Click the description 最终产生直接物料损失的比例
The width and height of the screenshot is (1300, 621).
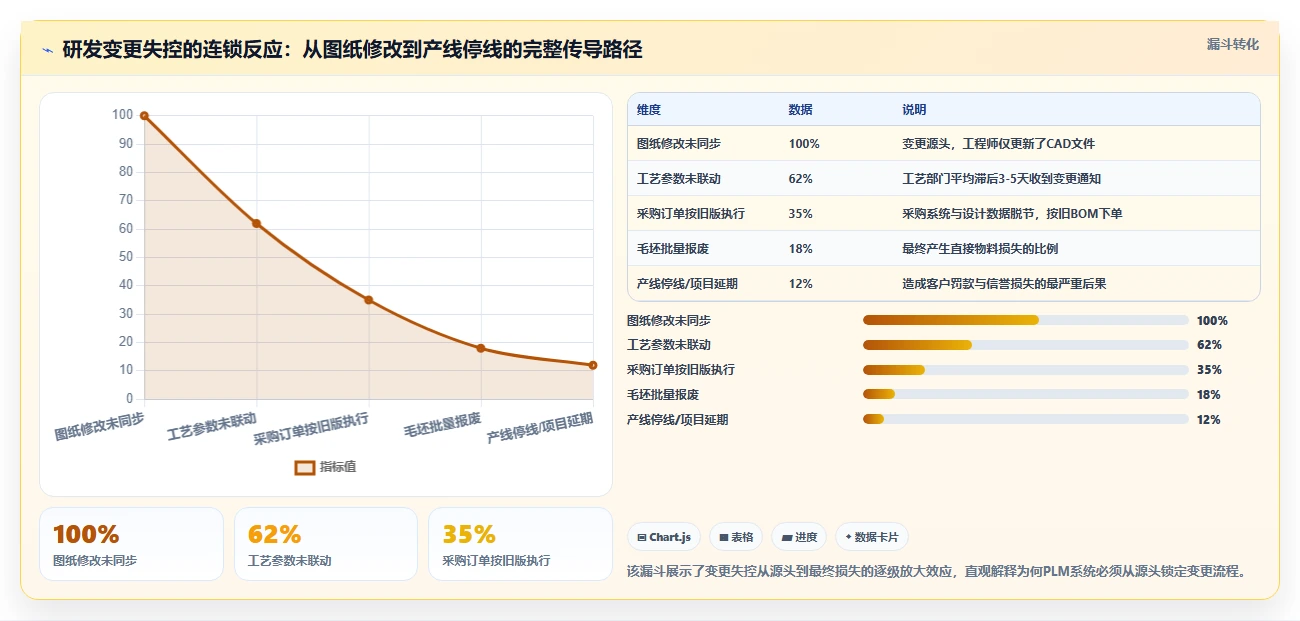(x=980, y=249)
